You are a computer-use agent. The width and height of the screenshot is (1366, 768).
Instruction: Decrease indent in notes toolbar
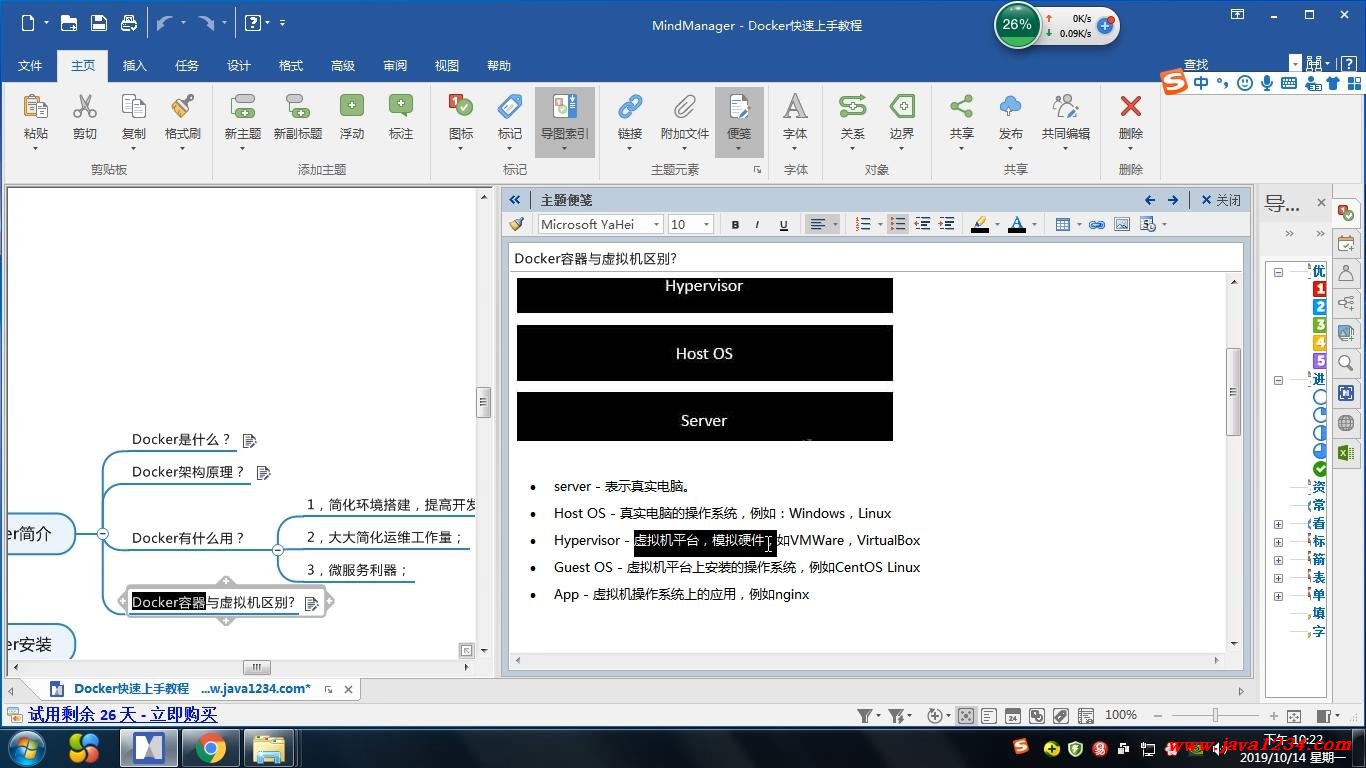[922, 225]
